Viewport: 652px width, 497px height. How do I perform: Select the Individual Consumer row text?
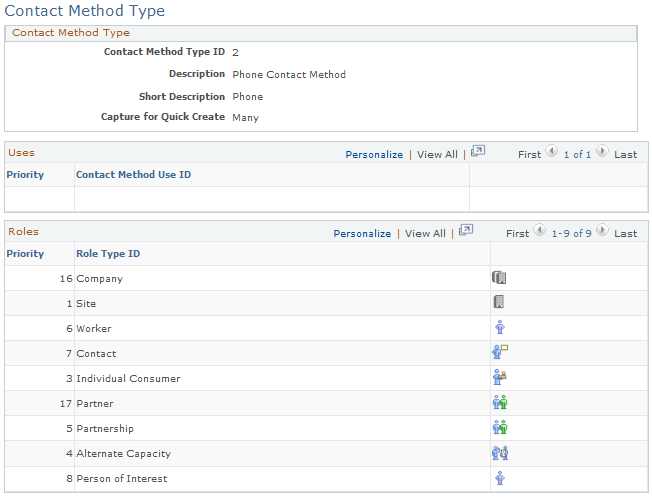coord(128,378)
